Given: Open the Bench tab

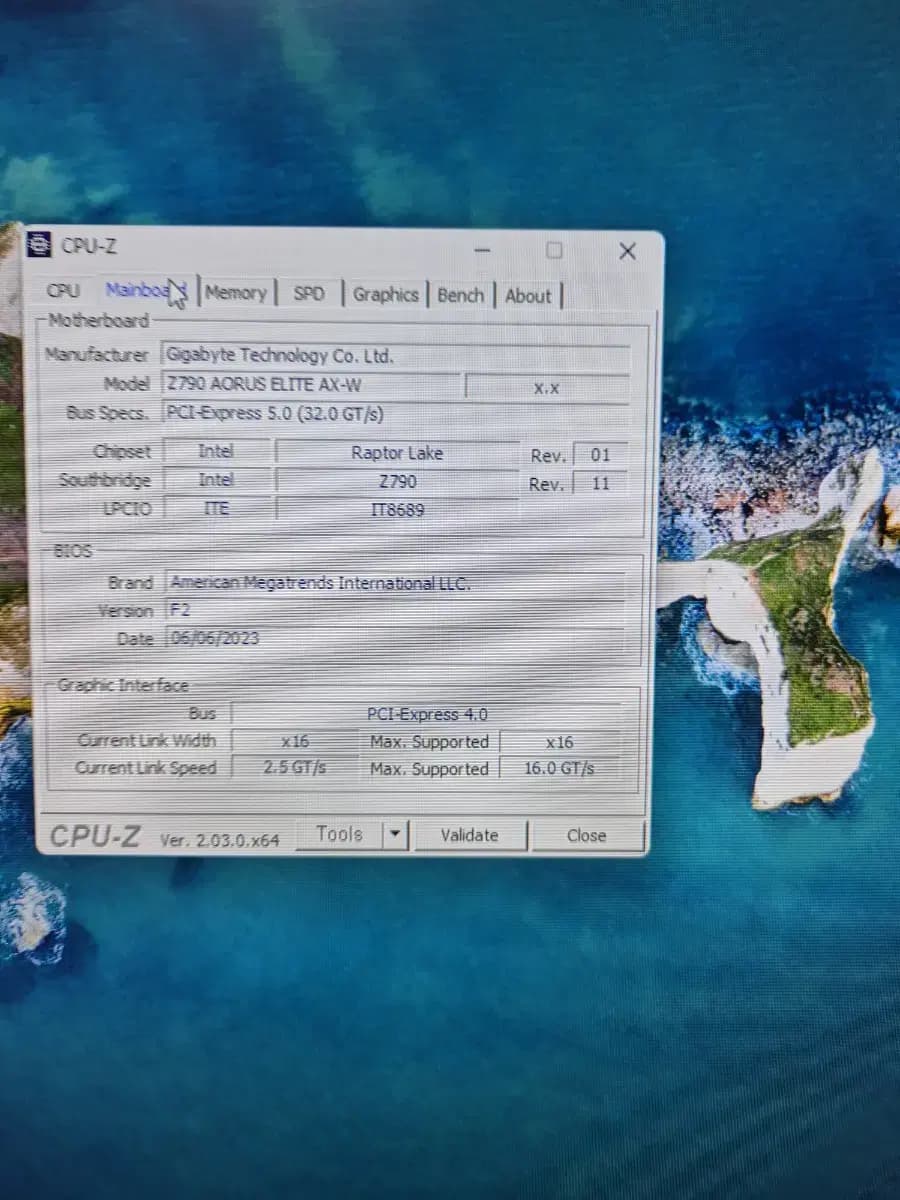Looking at the screenshot, I should pyautogui.click(x=460, y=296).
